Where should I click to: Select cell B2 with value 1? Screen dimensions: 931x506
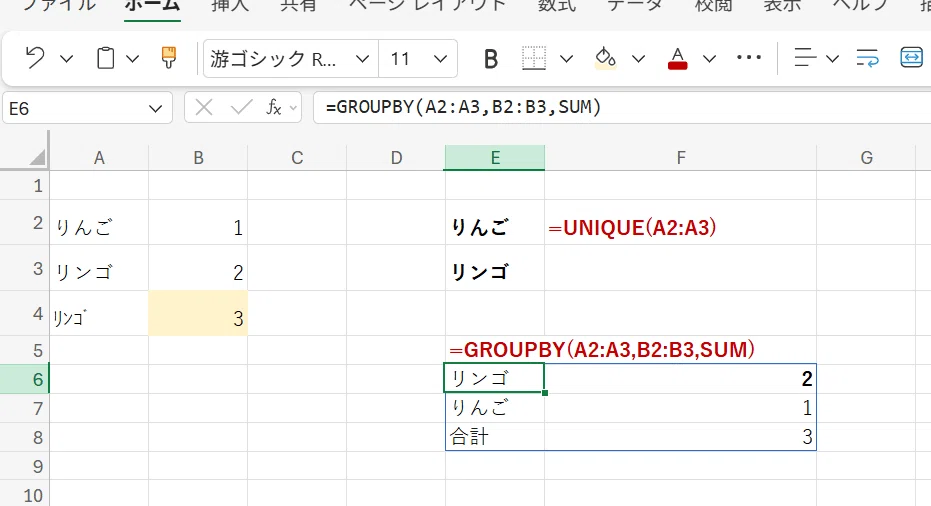coord(198,223)
